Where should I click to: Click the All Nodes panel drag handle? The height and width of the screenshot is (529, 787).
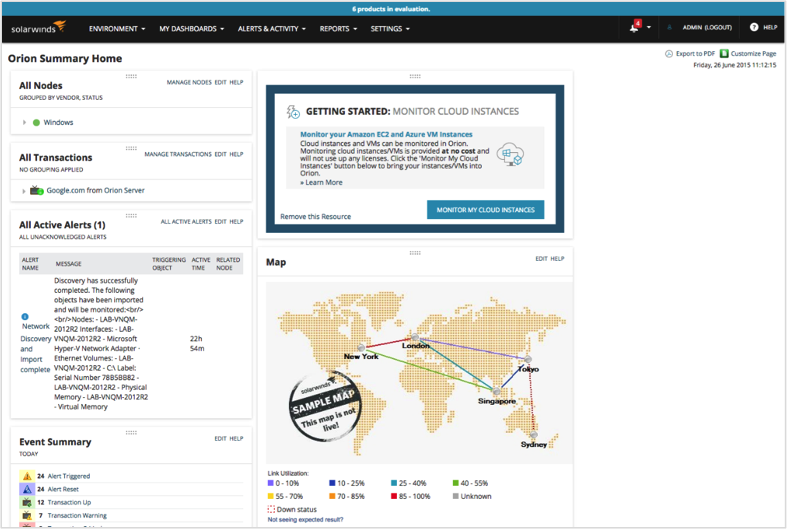coord(131,76)
